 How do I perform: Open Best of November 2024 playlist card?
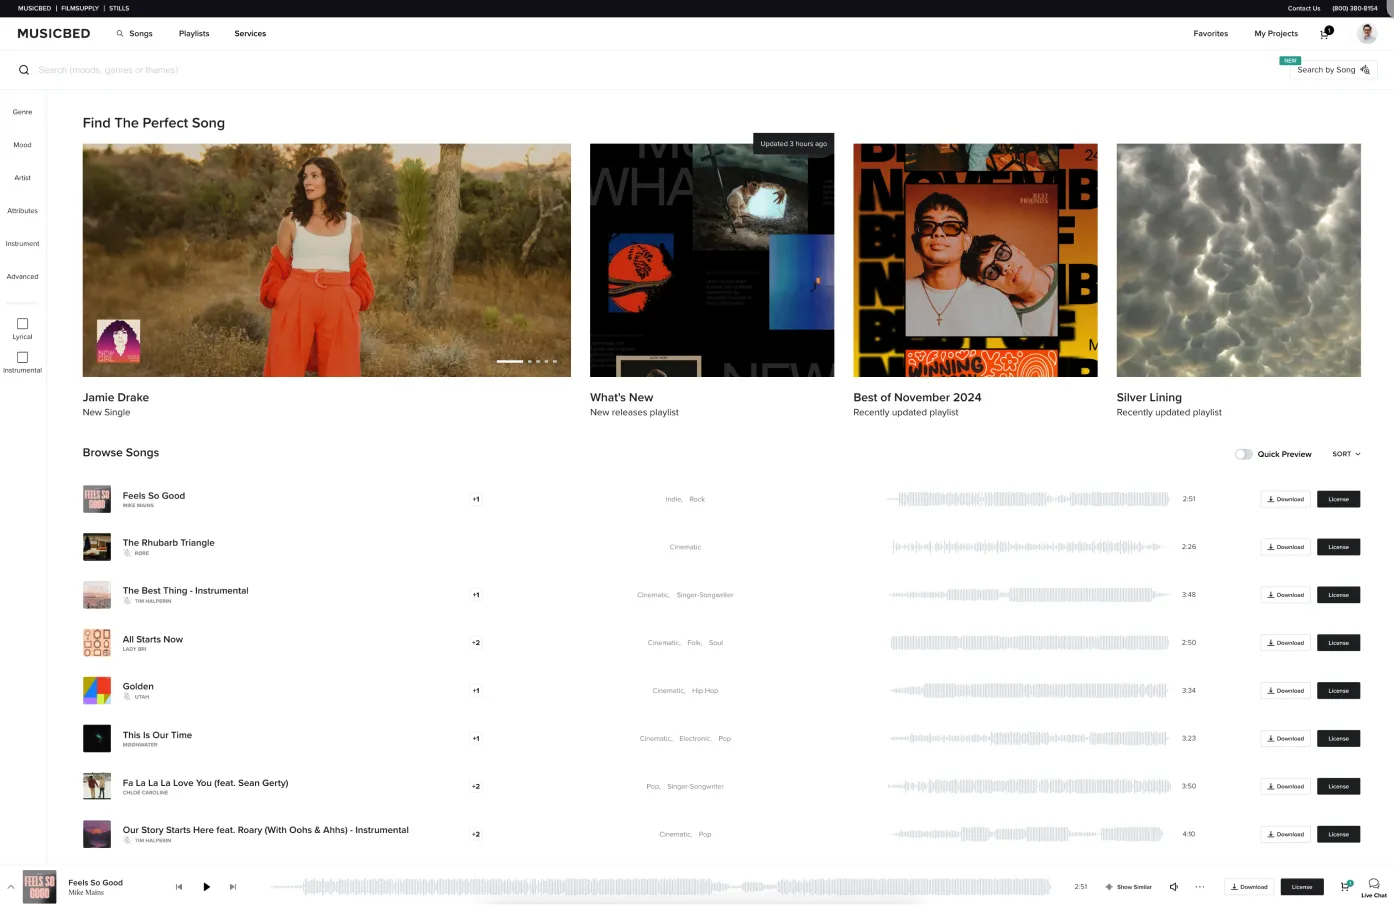(x=975, y=260)
